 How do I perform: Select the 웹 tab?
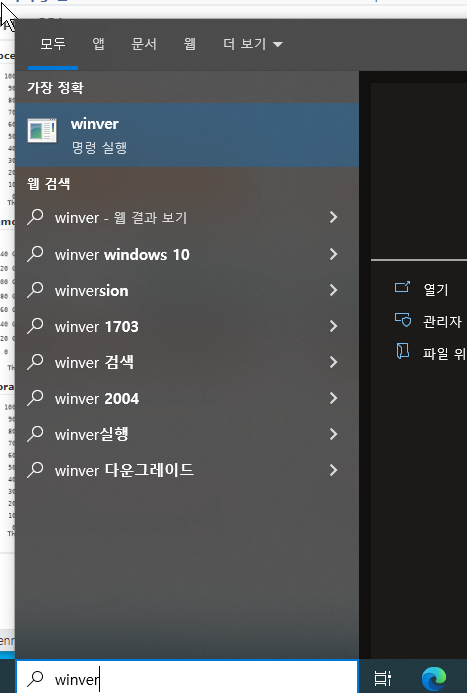point(190,44)
